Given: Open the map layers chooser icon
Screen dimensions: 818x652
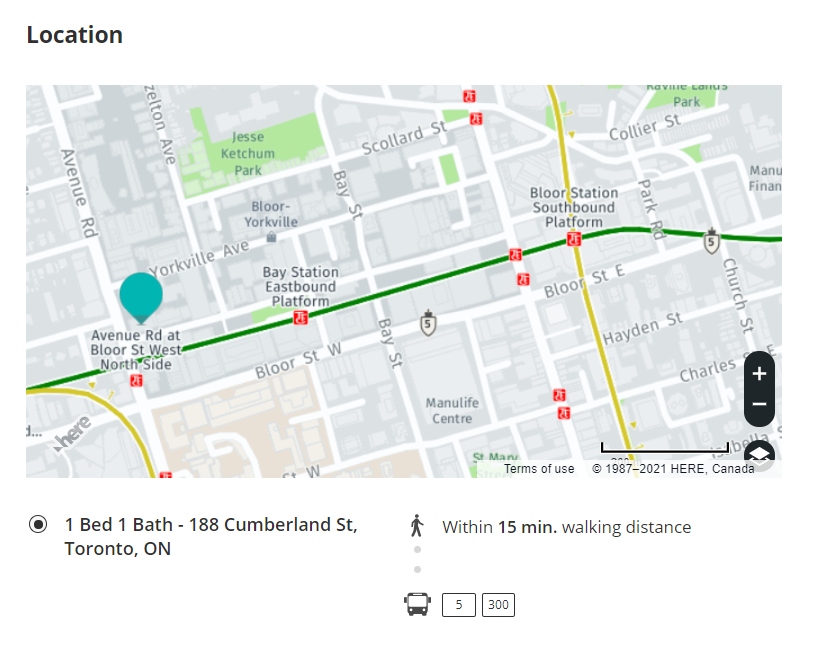Looking at the screenshot, I should [759, 455].
